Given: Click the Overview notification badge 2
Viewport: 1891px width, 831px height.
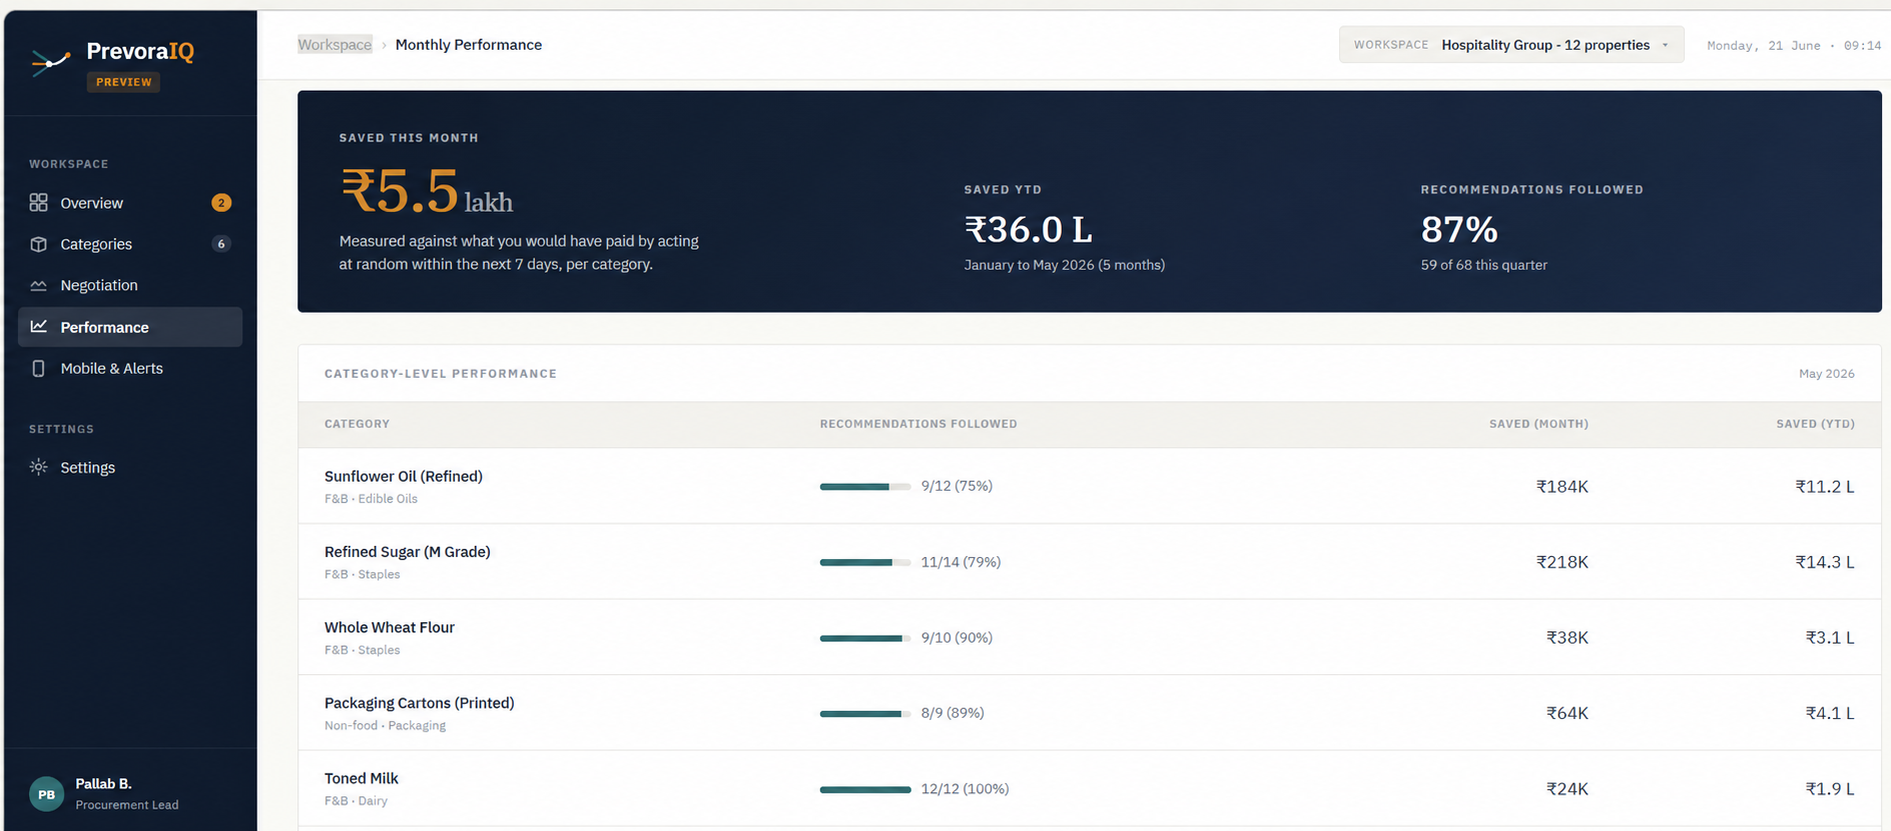Looking at the screenshot, I should (x=221, y=202).
